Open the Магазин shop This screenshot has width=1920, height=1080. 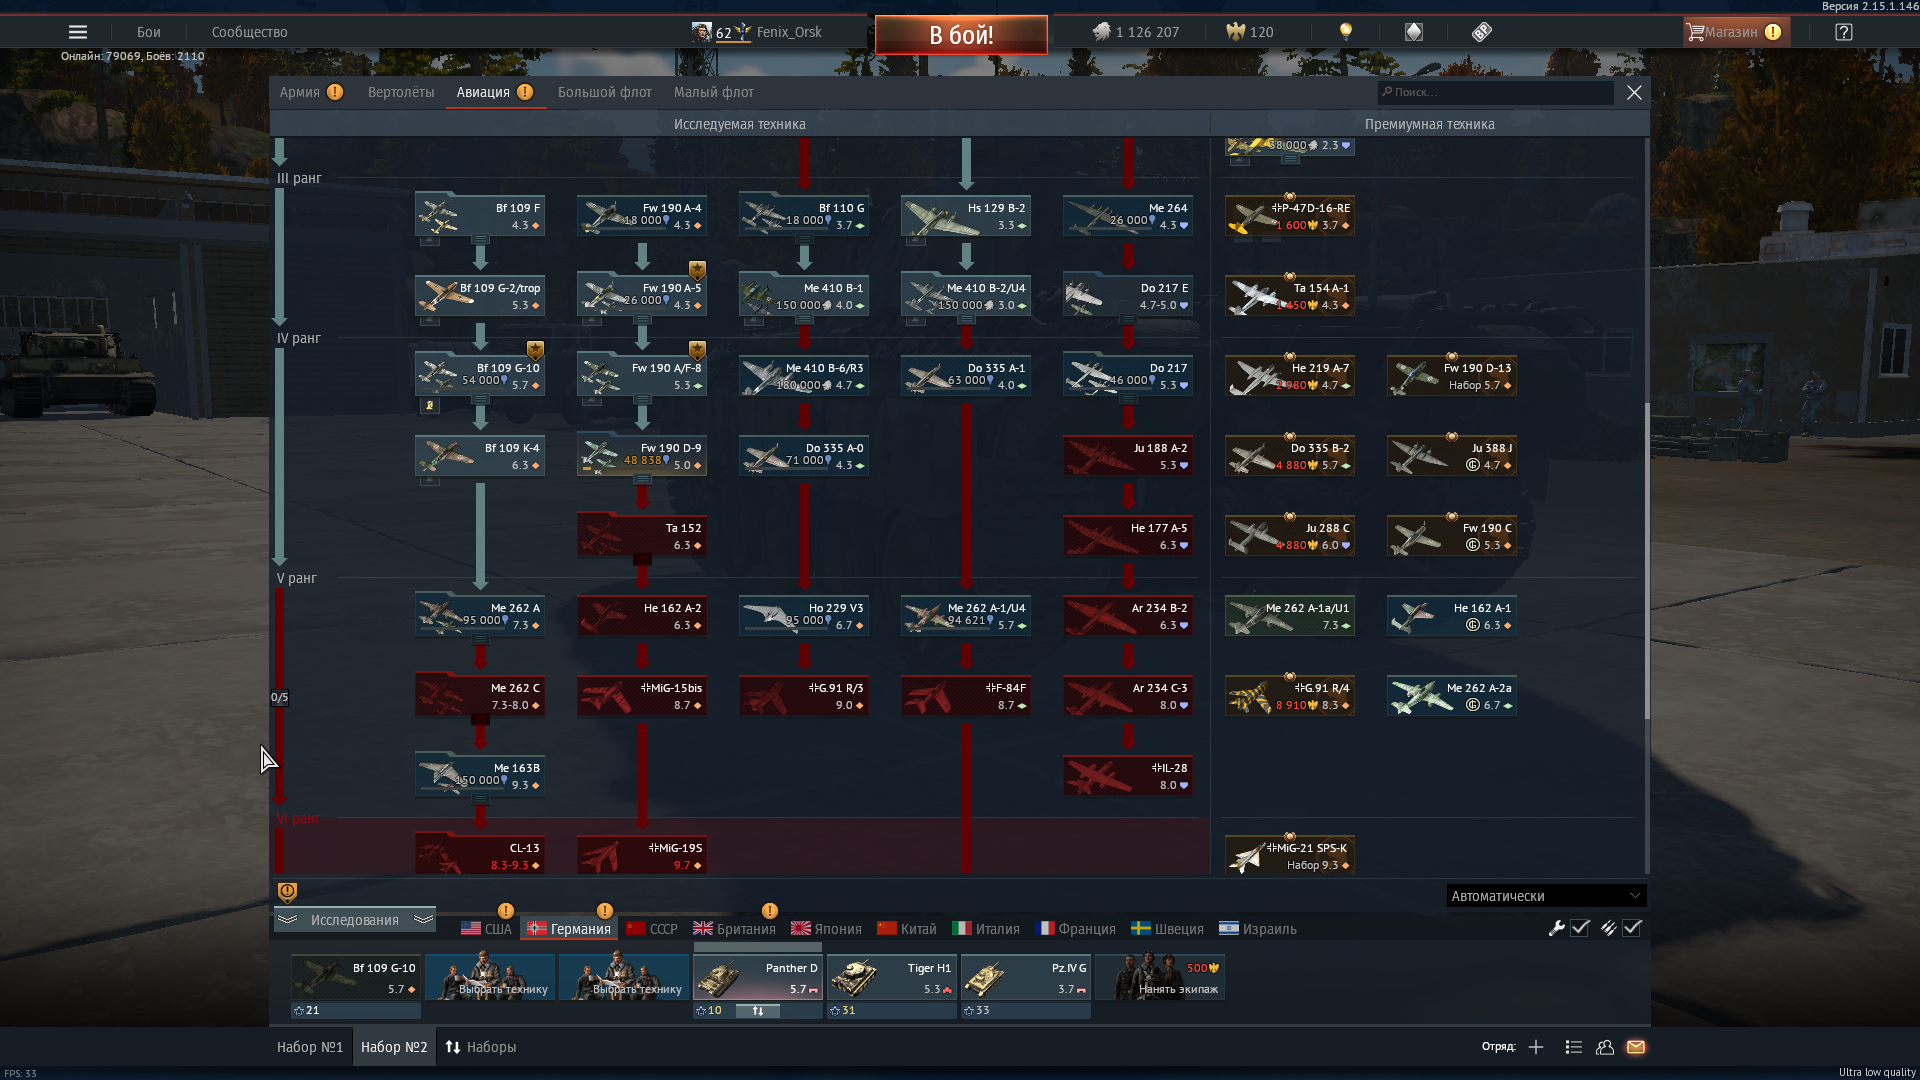point(1736,32)
